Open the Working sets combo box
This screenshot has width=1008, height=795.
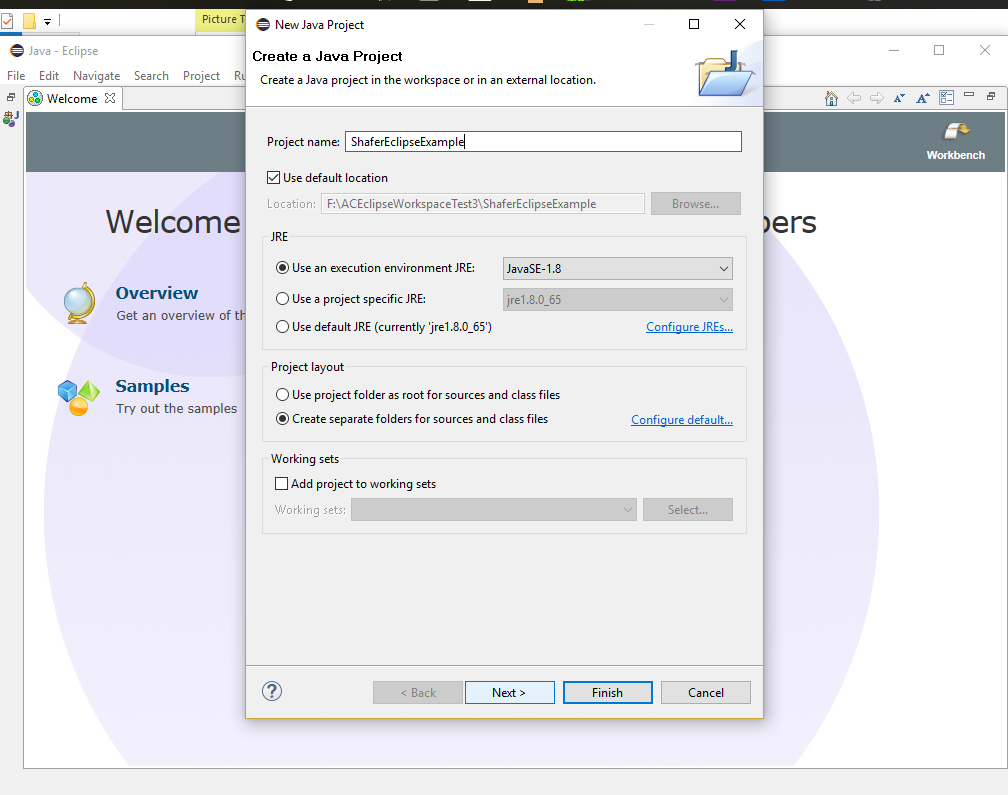point(494,510)
